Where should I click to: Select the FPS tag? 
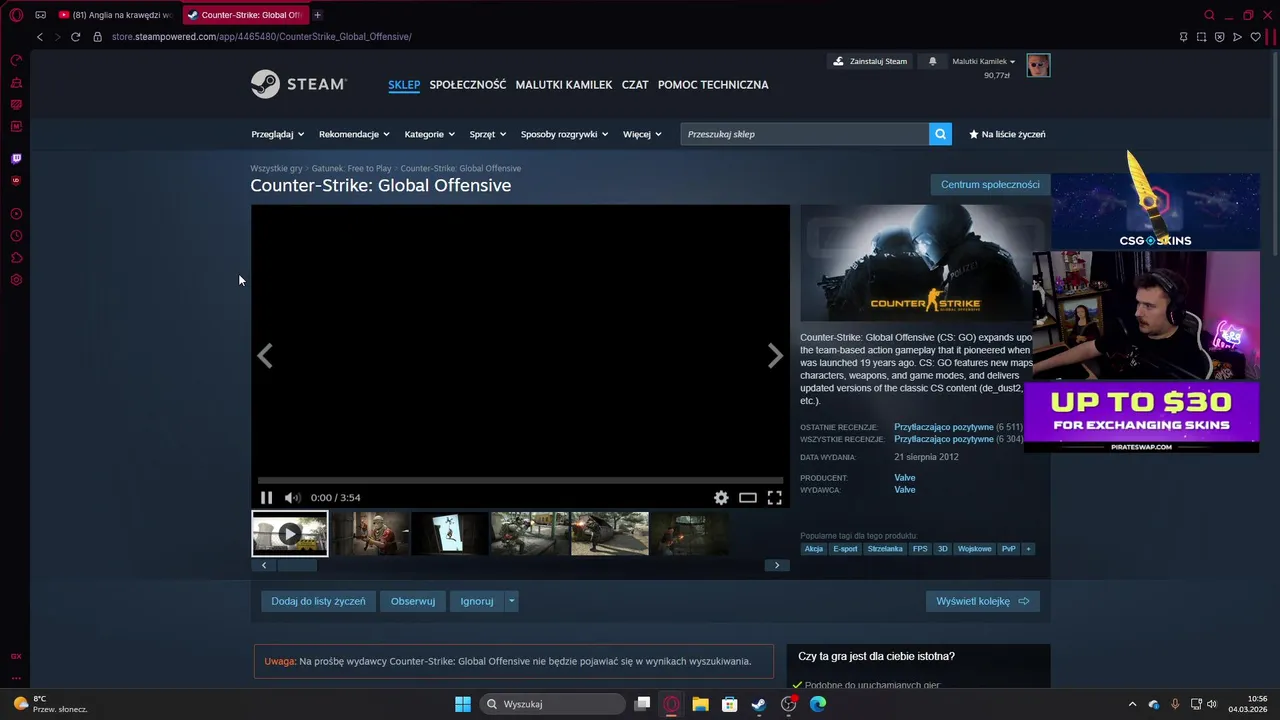click(x=920, y=549)
